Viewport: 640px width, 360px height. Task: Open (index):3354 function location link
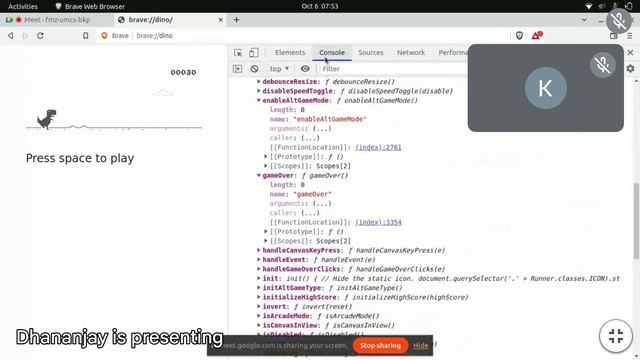378,222
